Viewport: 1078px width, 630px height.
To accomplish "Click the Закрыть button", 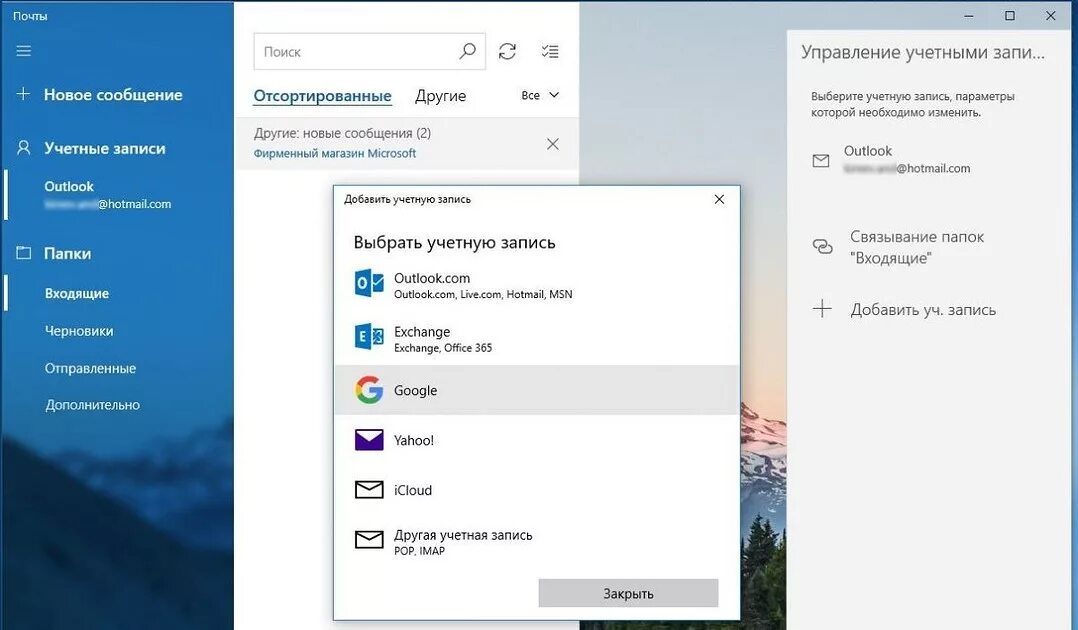I will pyautogui.click(x=628, y=593).
